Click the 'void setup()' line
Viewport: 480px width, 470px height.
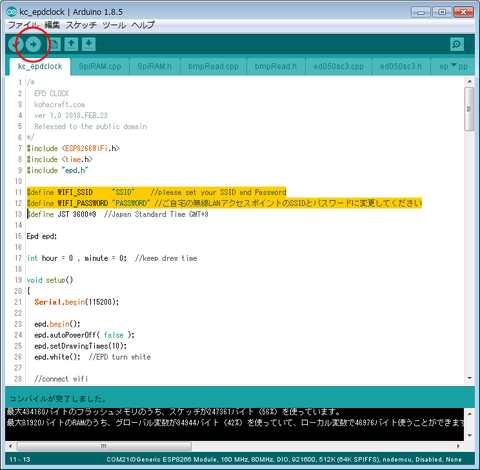(x=50, y=280)
